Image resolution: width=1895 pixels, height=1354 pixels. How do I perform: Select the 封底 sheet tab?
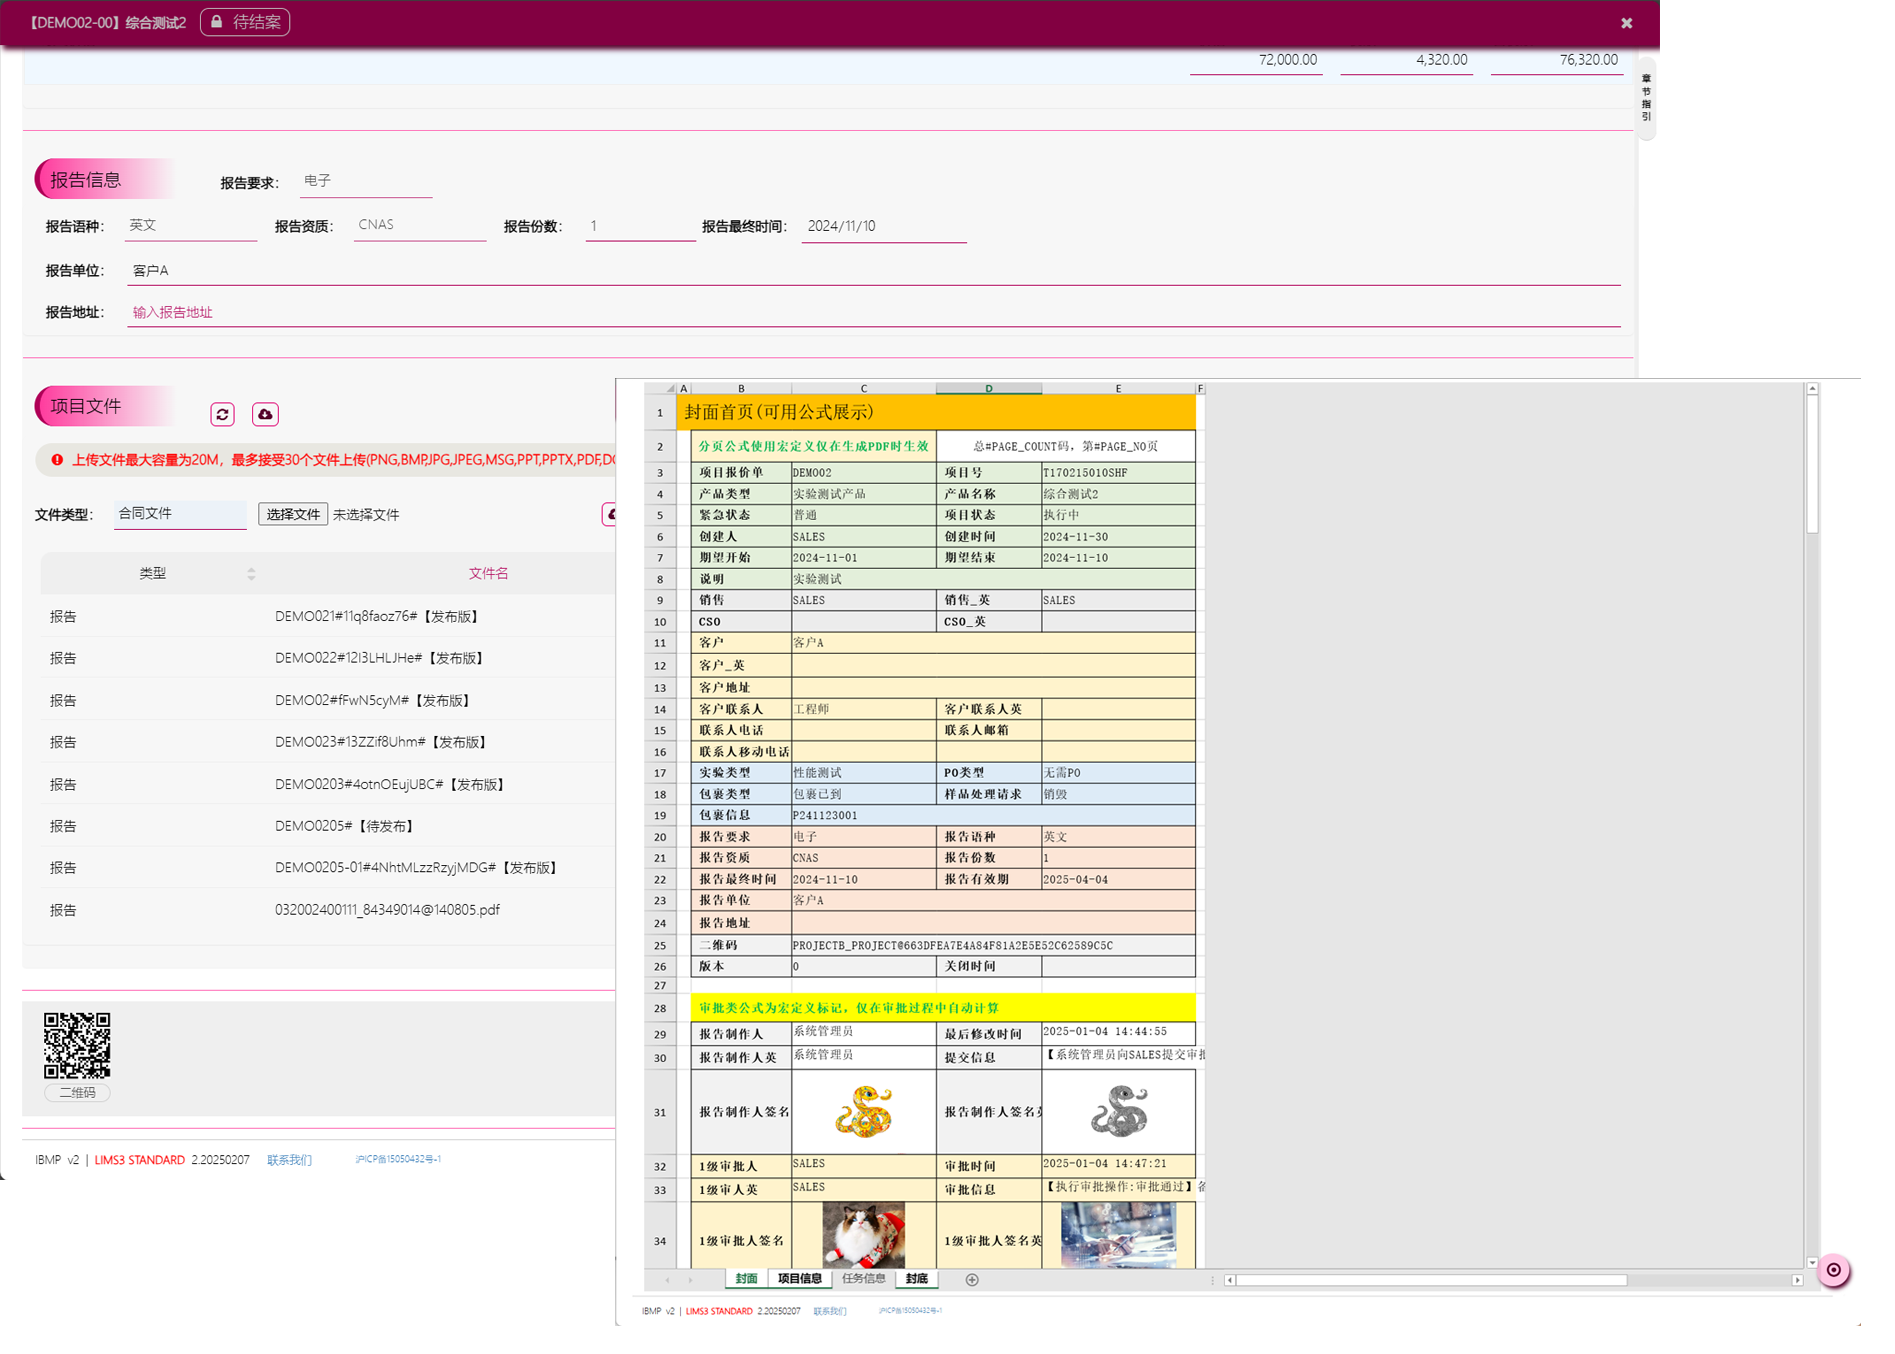click(916, 1279)
